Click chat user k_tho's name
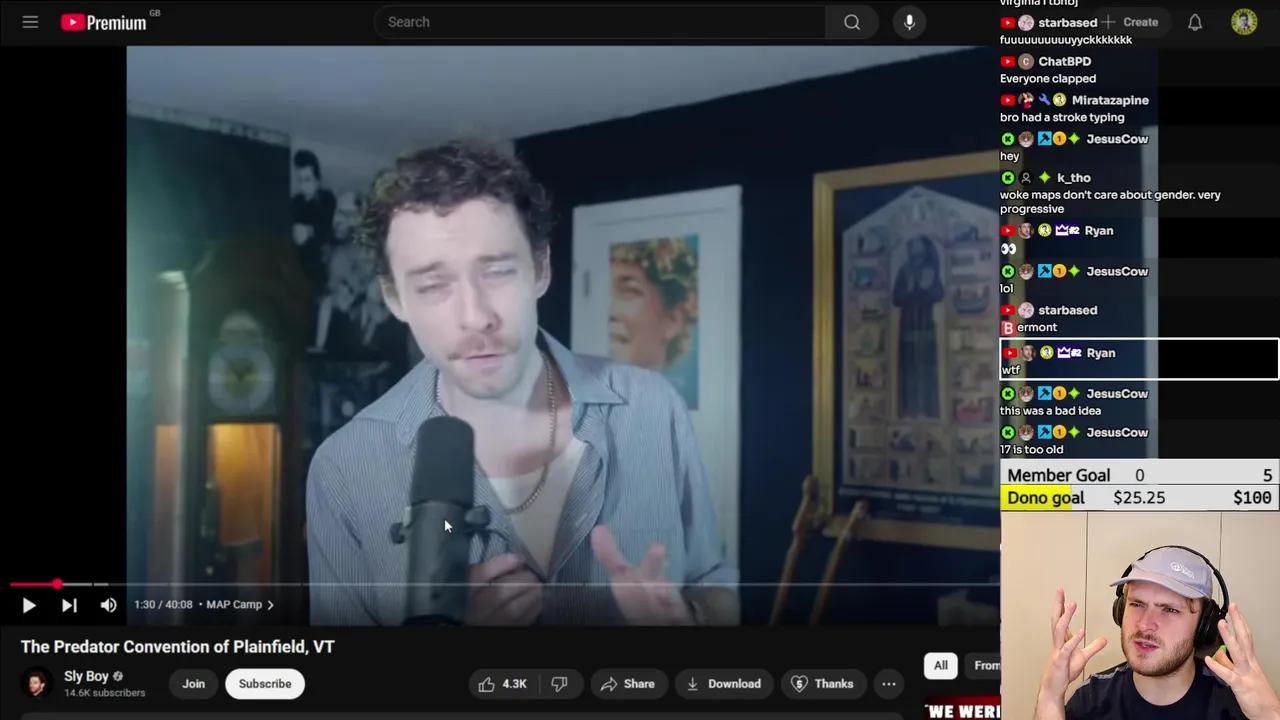1280x720 pixels. pos(1073,178)
